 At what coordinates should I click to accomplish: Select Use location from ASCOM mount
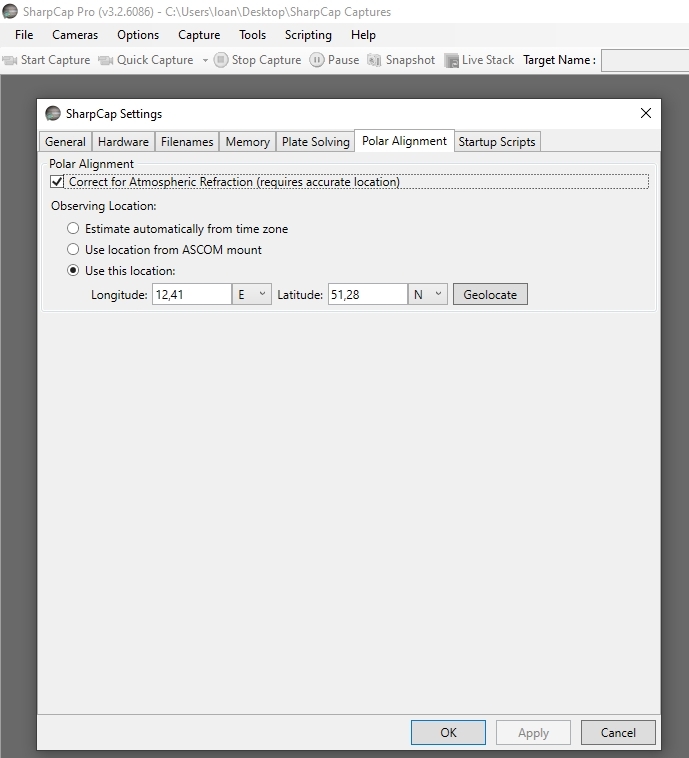point(73,250)
